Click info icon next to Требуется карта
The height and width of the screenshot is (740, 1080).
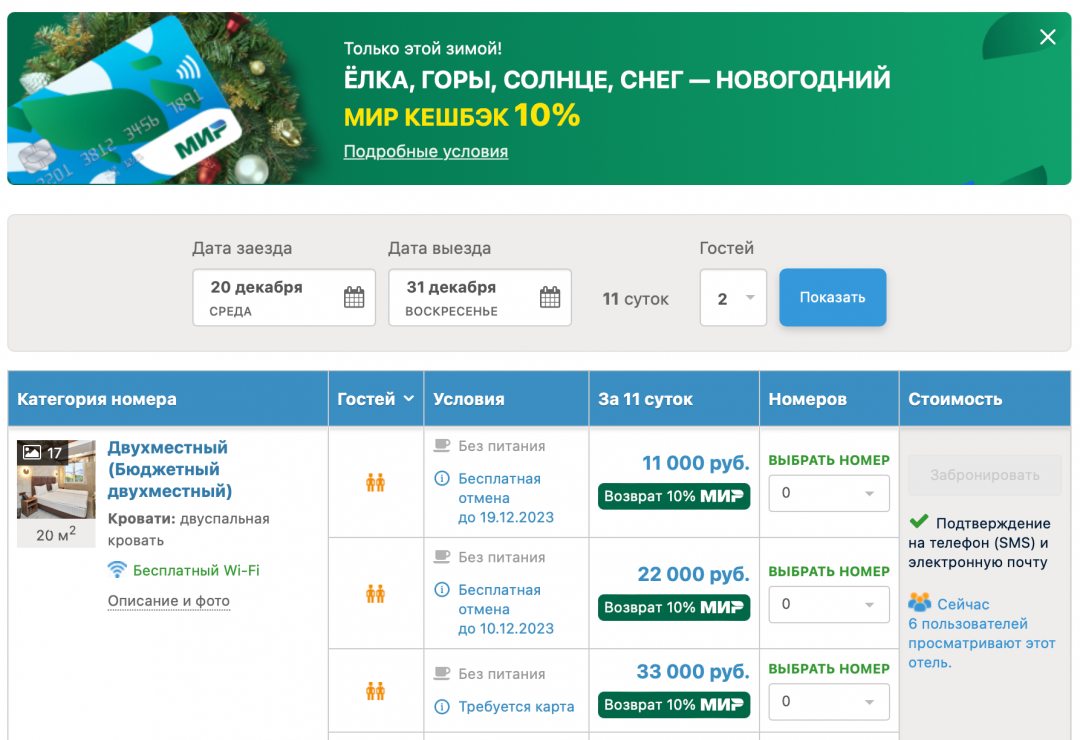point(442,707)
